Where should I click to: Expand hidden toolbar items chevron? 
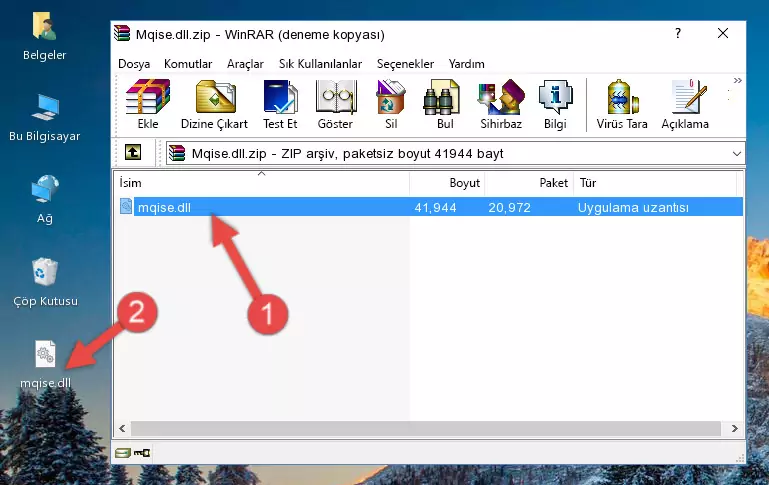pos(737,80)
